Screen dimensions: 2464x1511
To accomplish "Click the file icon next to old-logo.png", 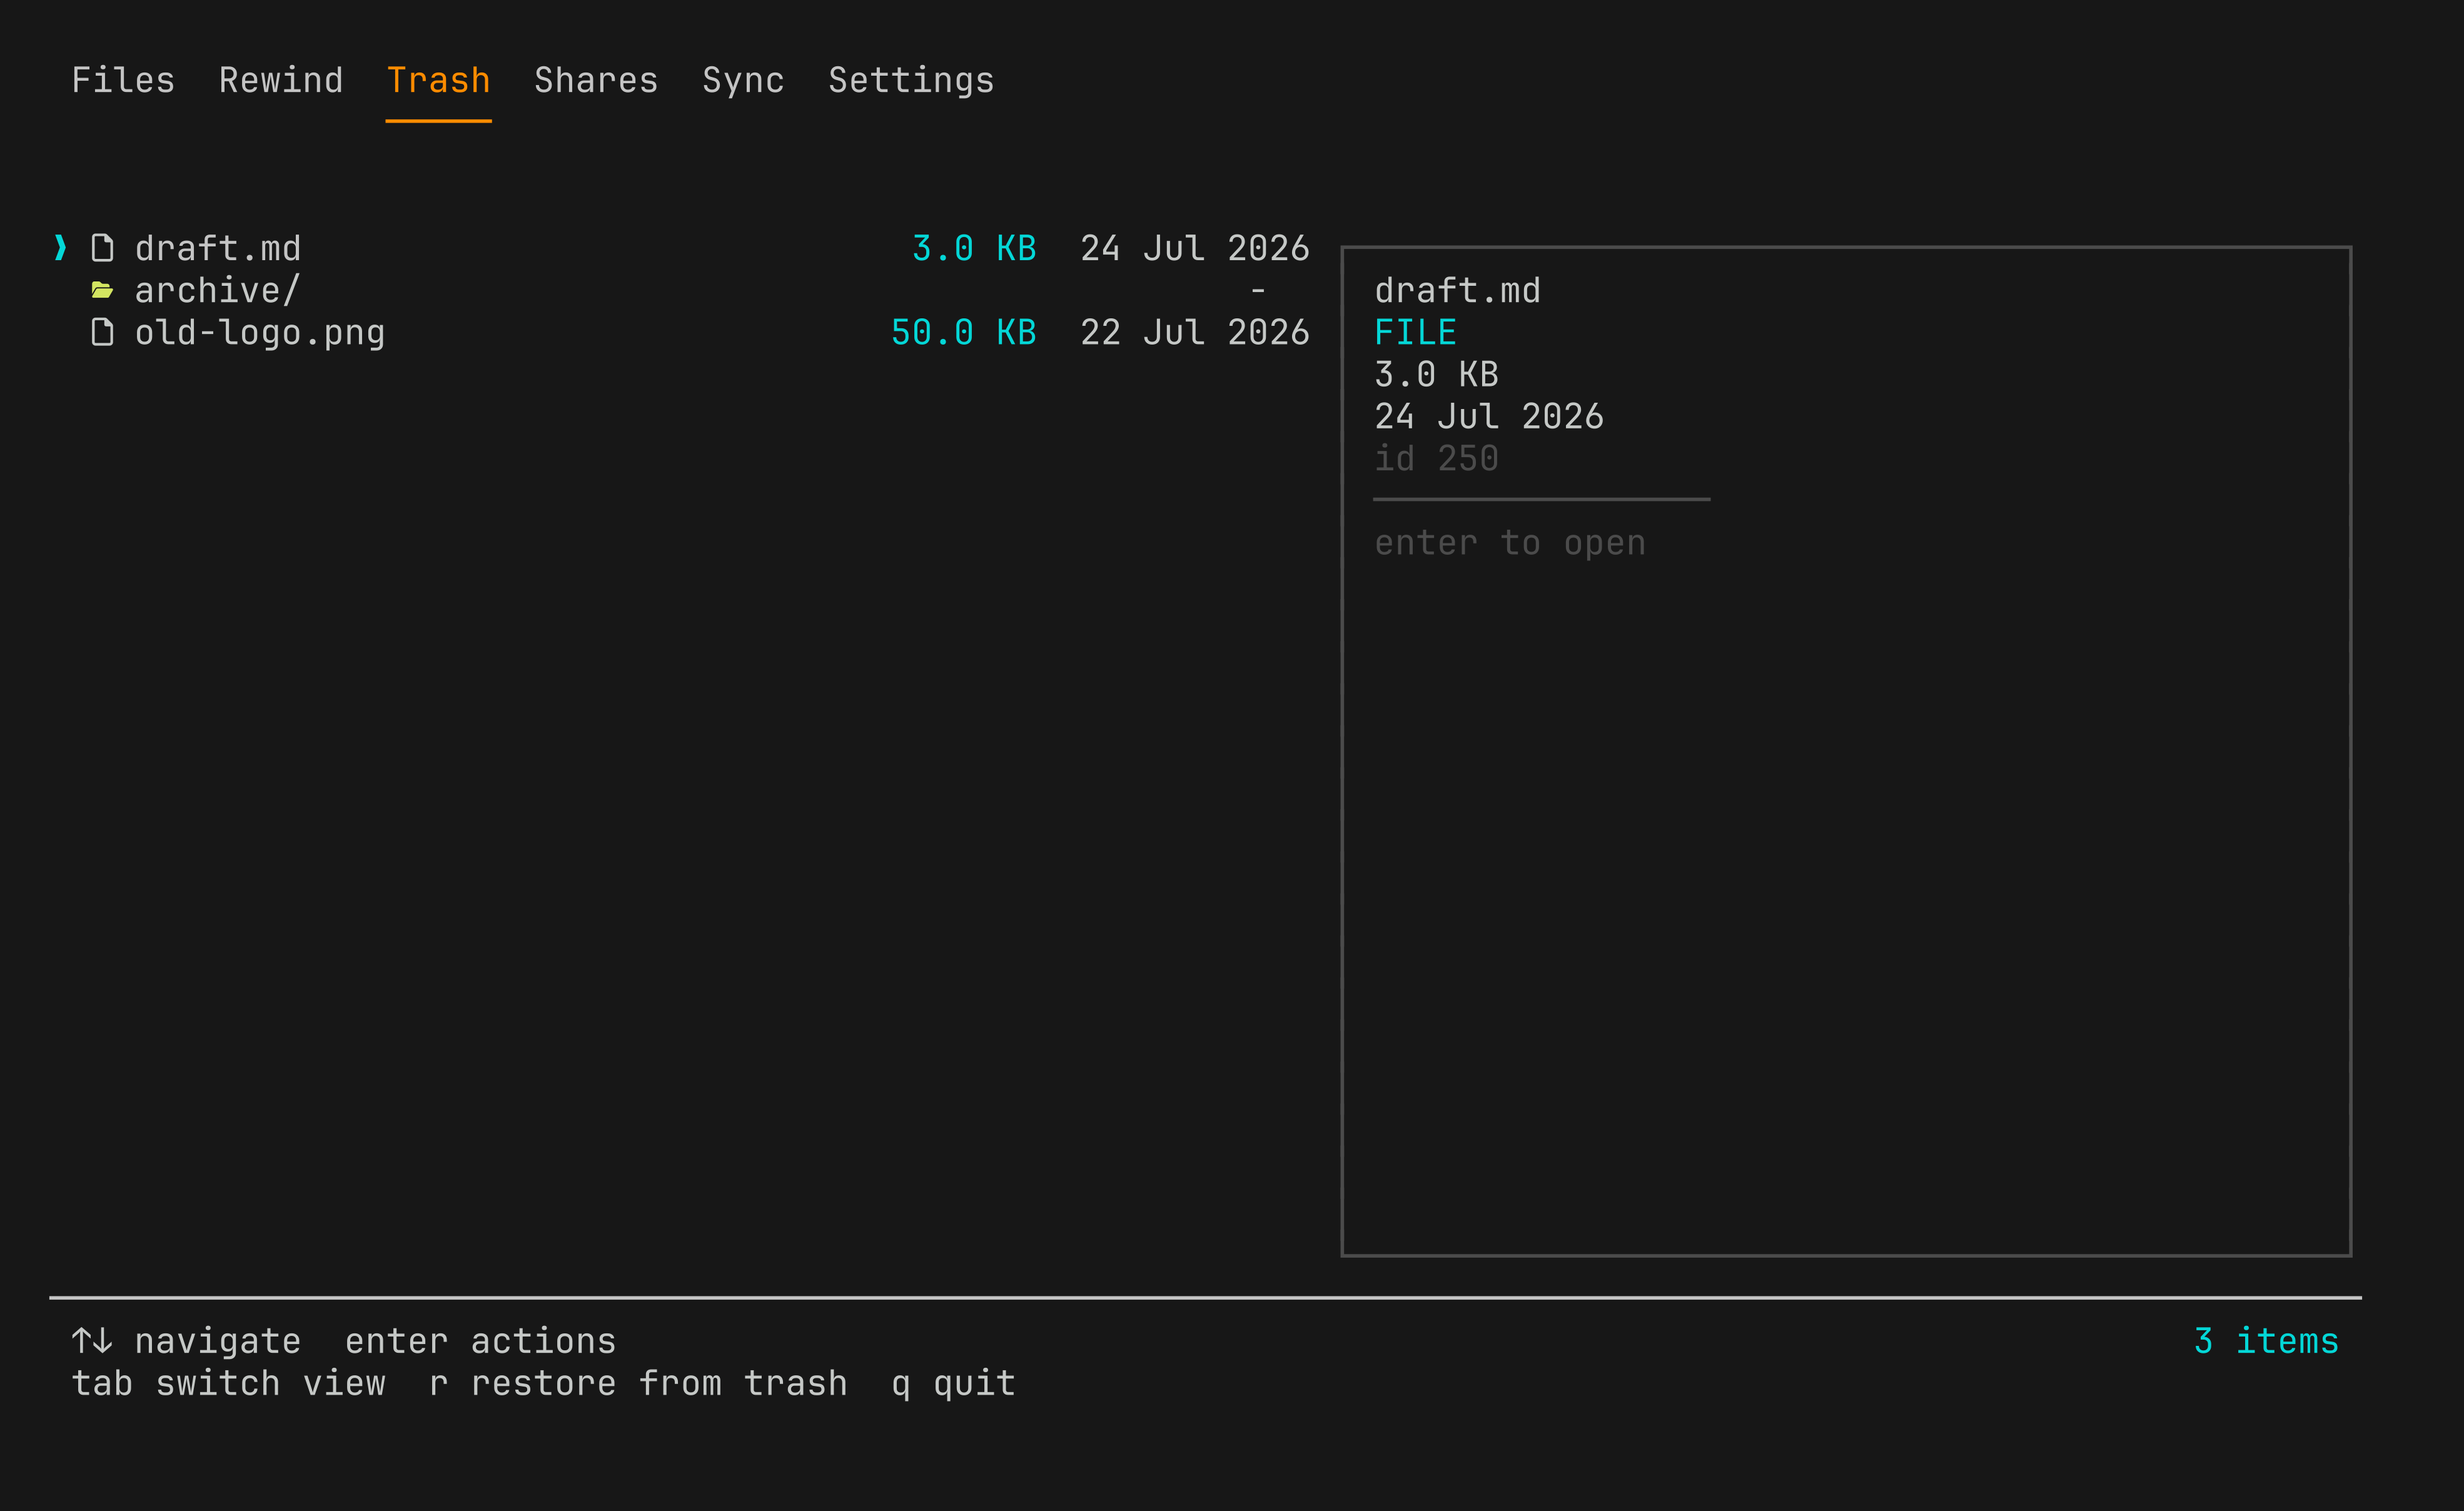I will coord(102,332).
